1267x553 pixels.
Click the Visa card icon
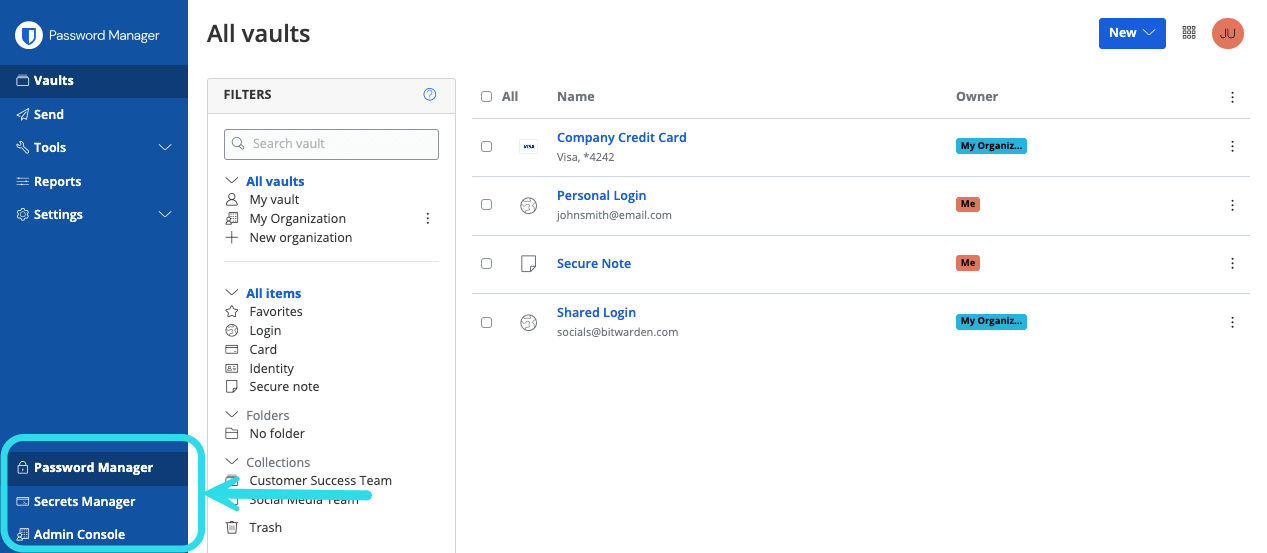(528, 146)
